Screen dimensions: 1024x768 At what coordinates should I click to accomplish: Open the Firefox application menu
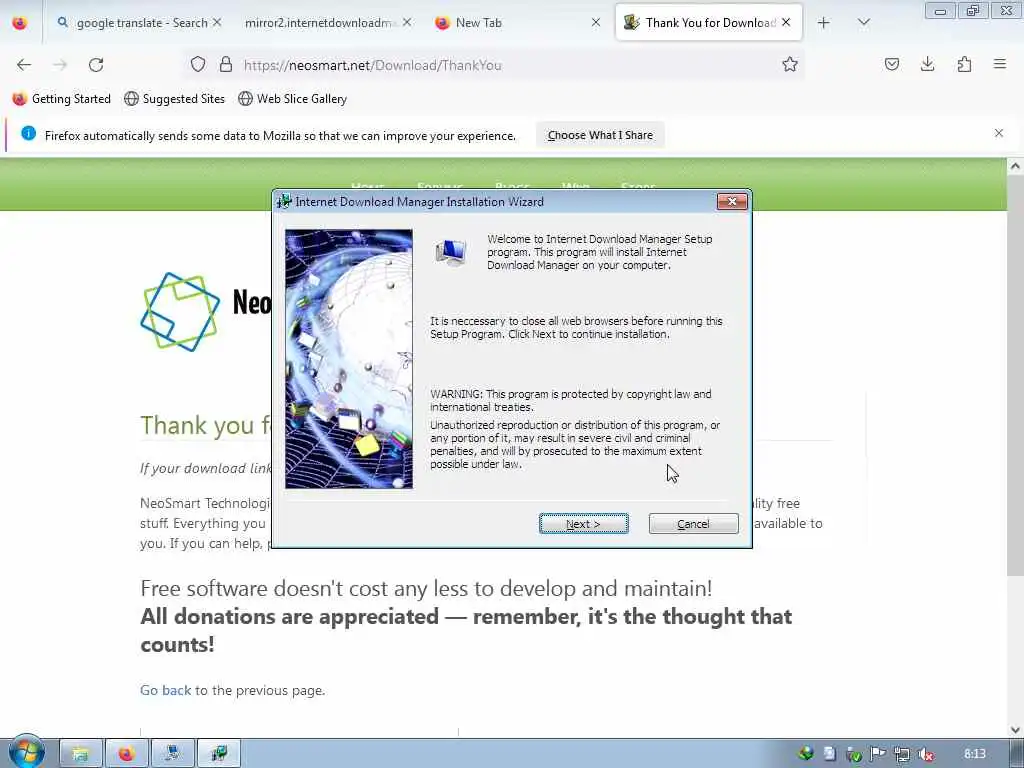pos(1000,64)
